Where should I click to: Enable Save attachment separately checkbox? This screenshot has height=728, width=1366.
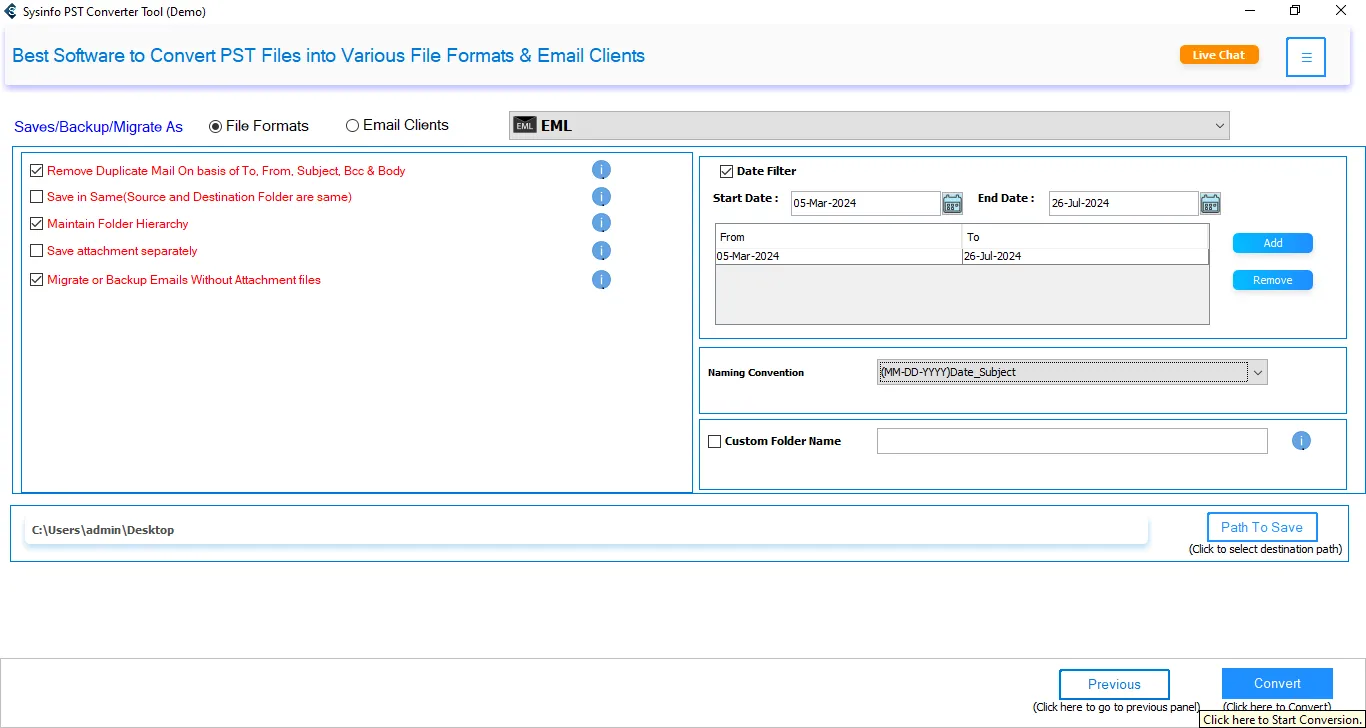(37, 251)
